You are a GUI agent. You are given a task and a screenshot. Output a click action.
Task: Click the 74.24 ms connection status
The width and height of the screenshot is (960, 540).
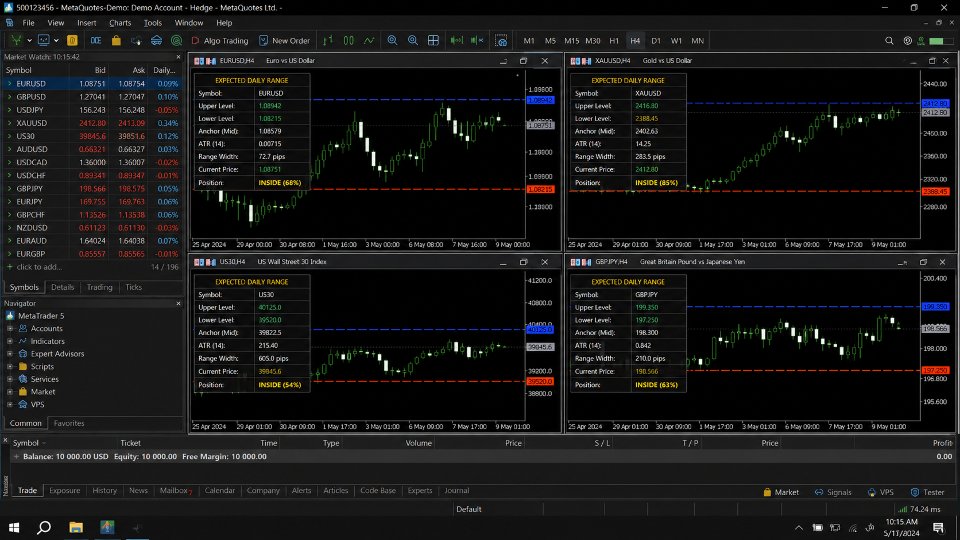(919, 509)
